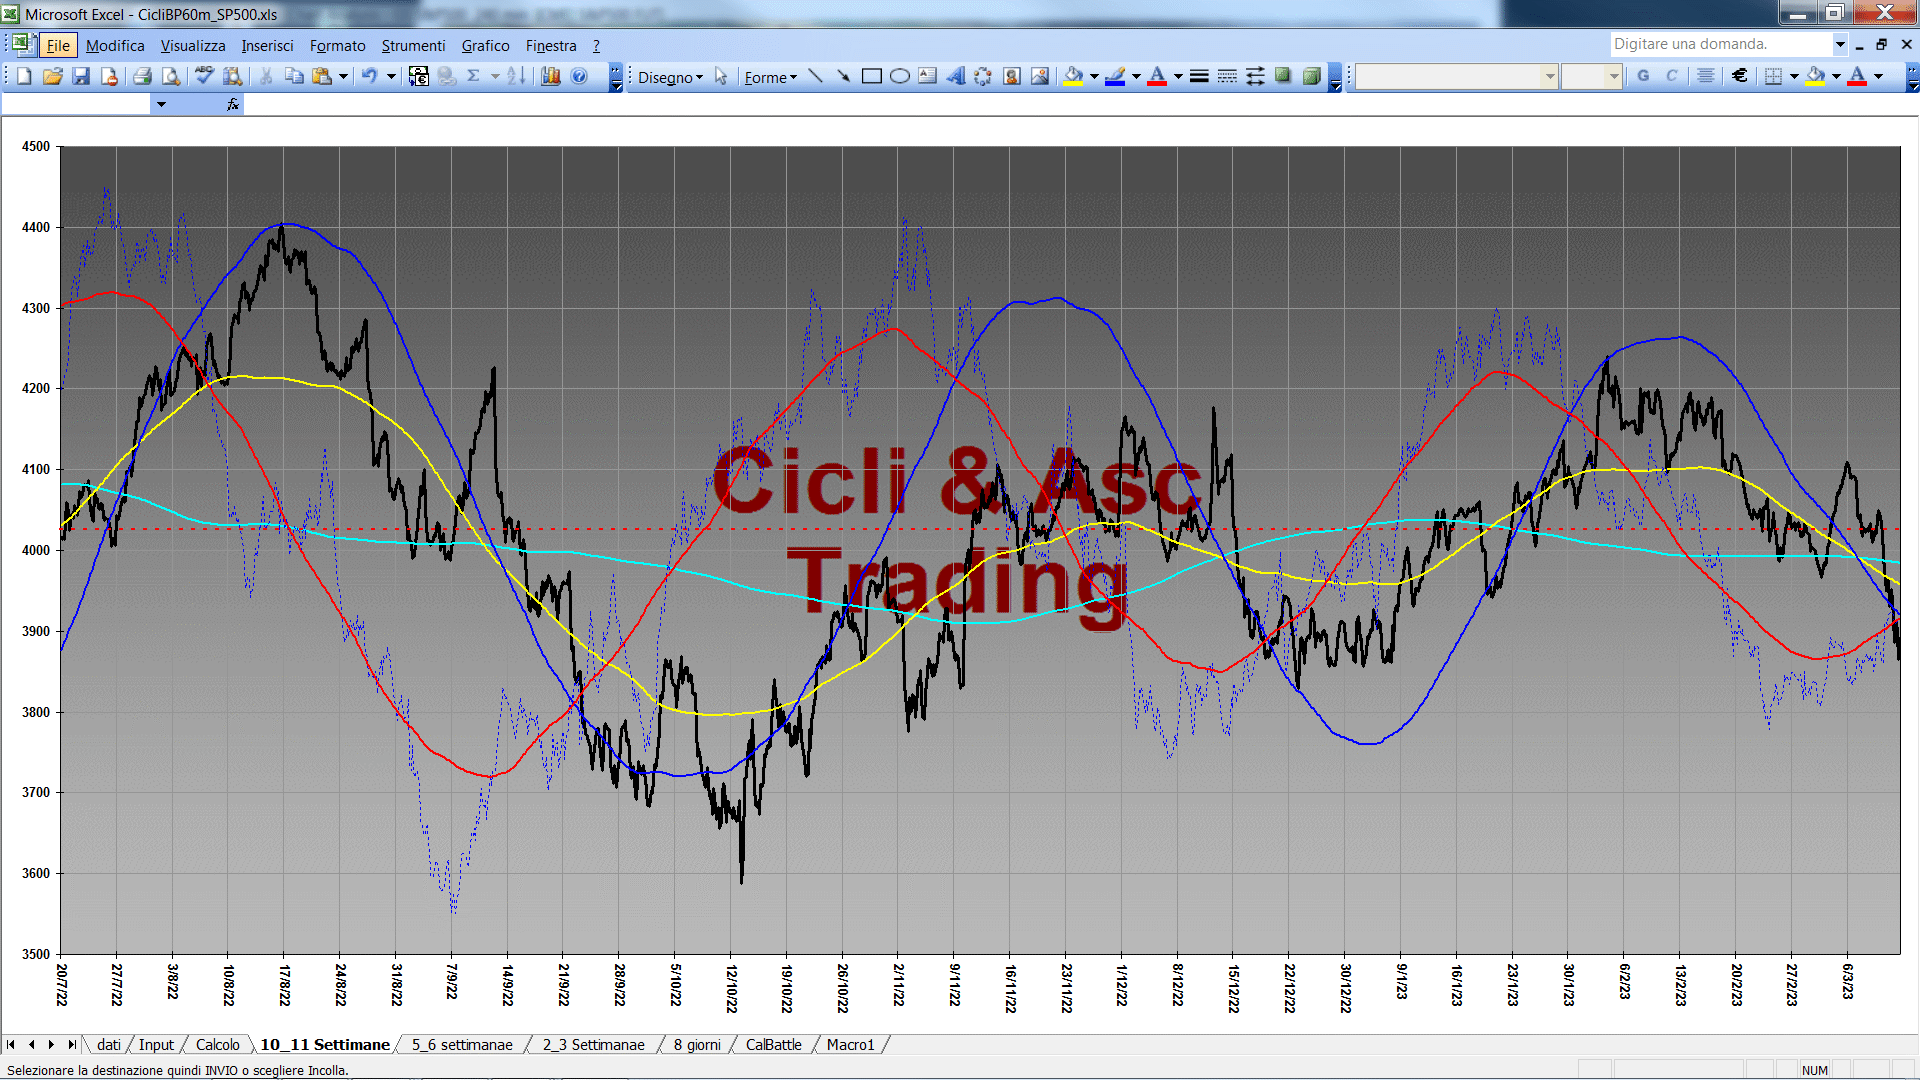Viewport: 1920px width, 1080px height.
Task: Toggle Bold (G) formatting
Action: click(1643, 76)
